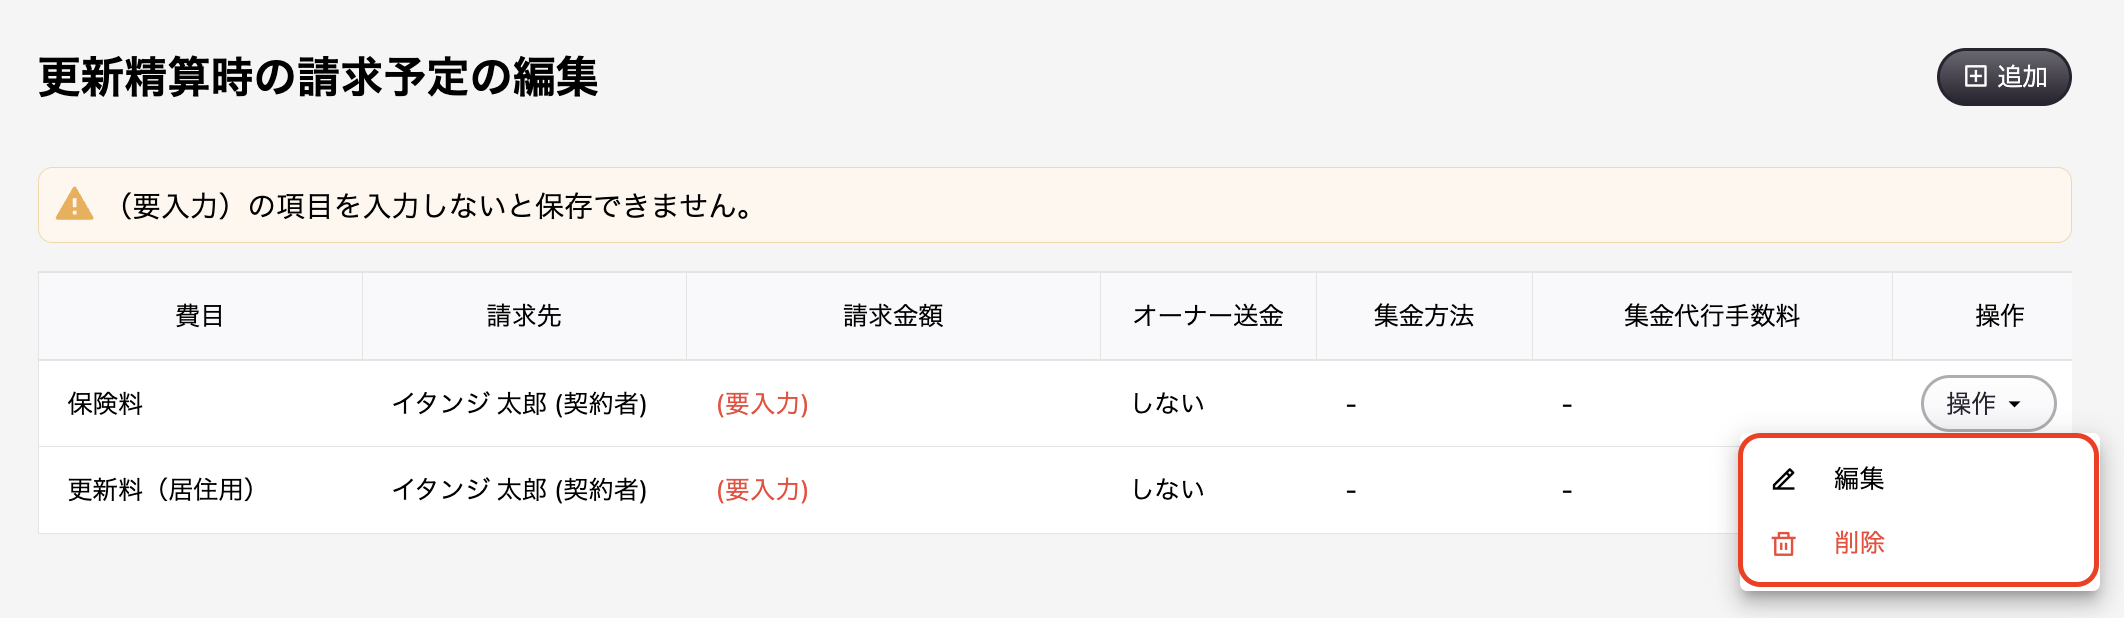Viewport: 2124px width, 618px height.
Task: Open the 操作 dropdown for 保険料 row
Action: [1988, 403]
